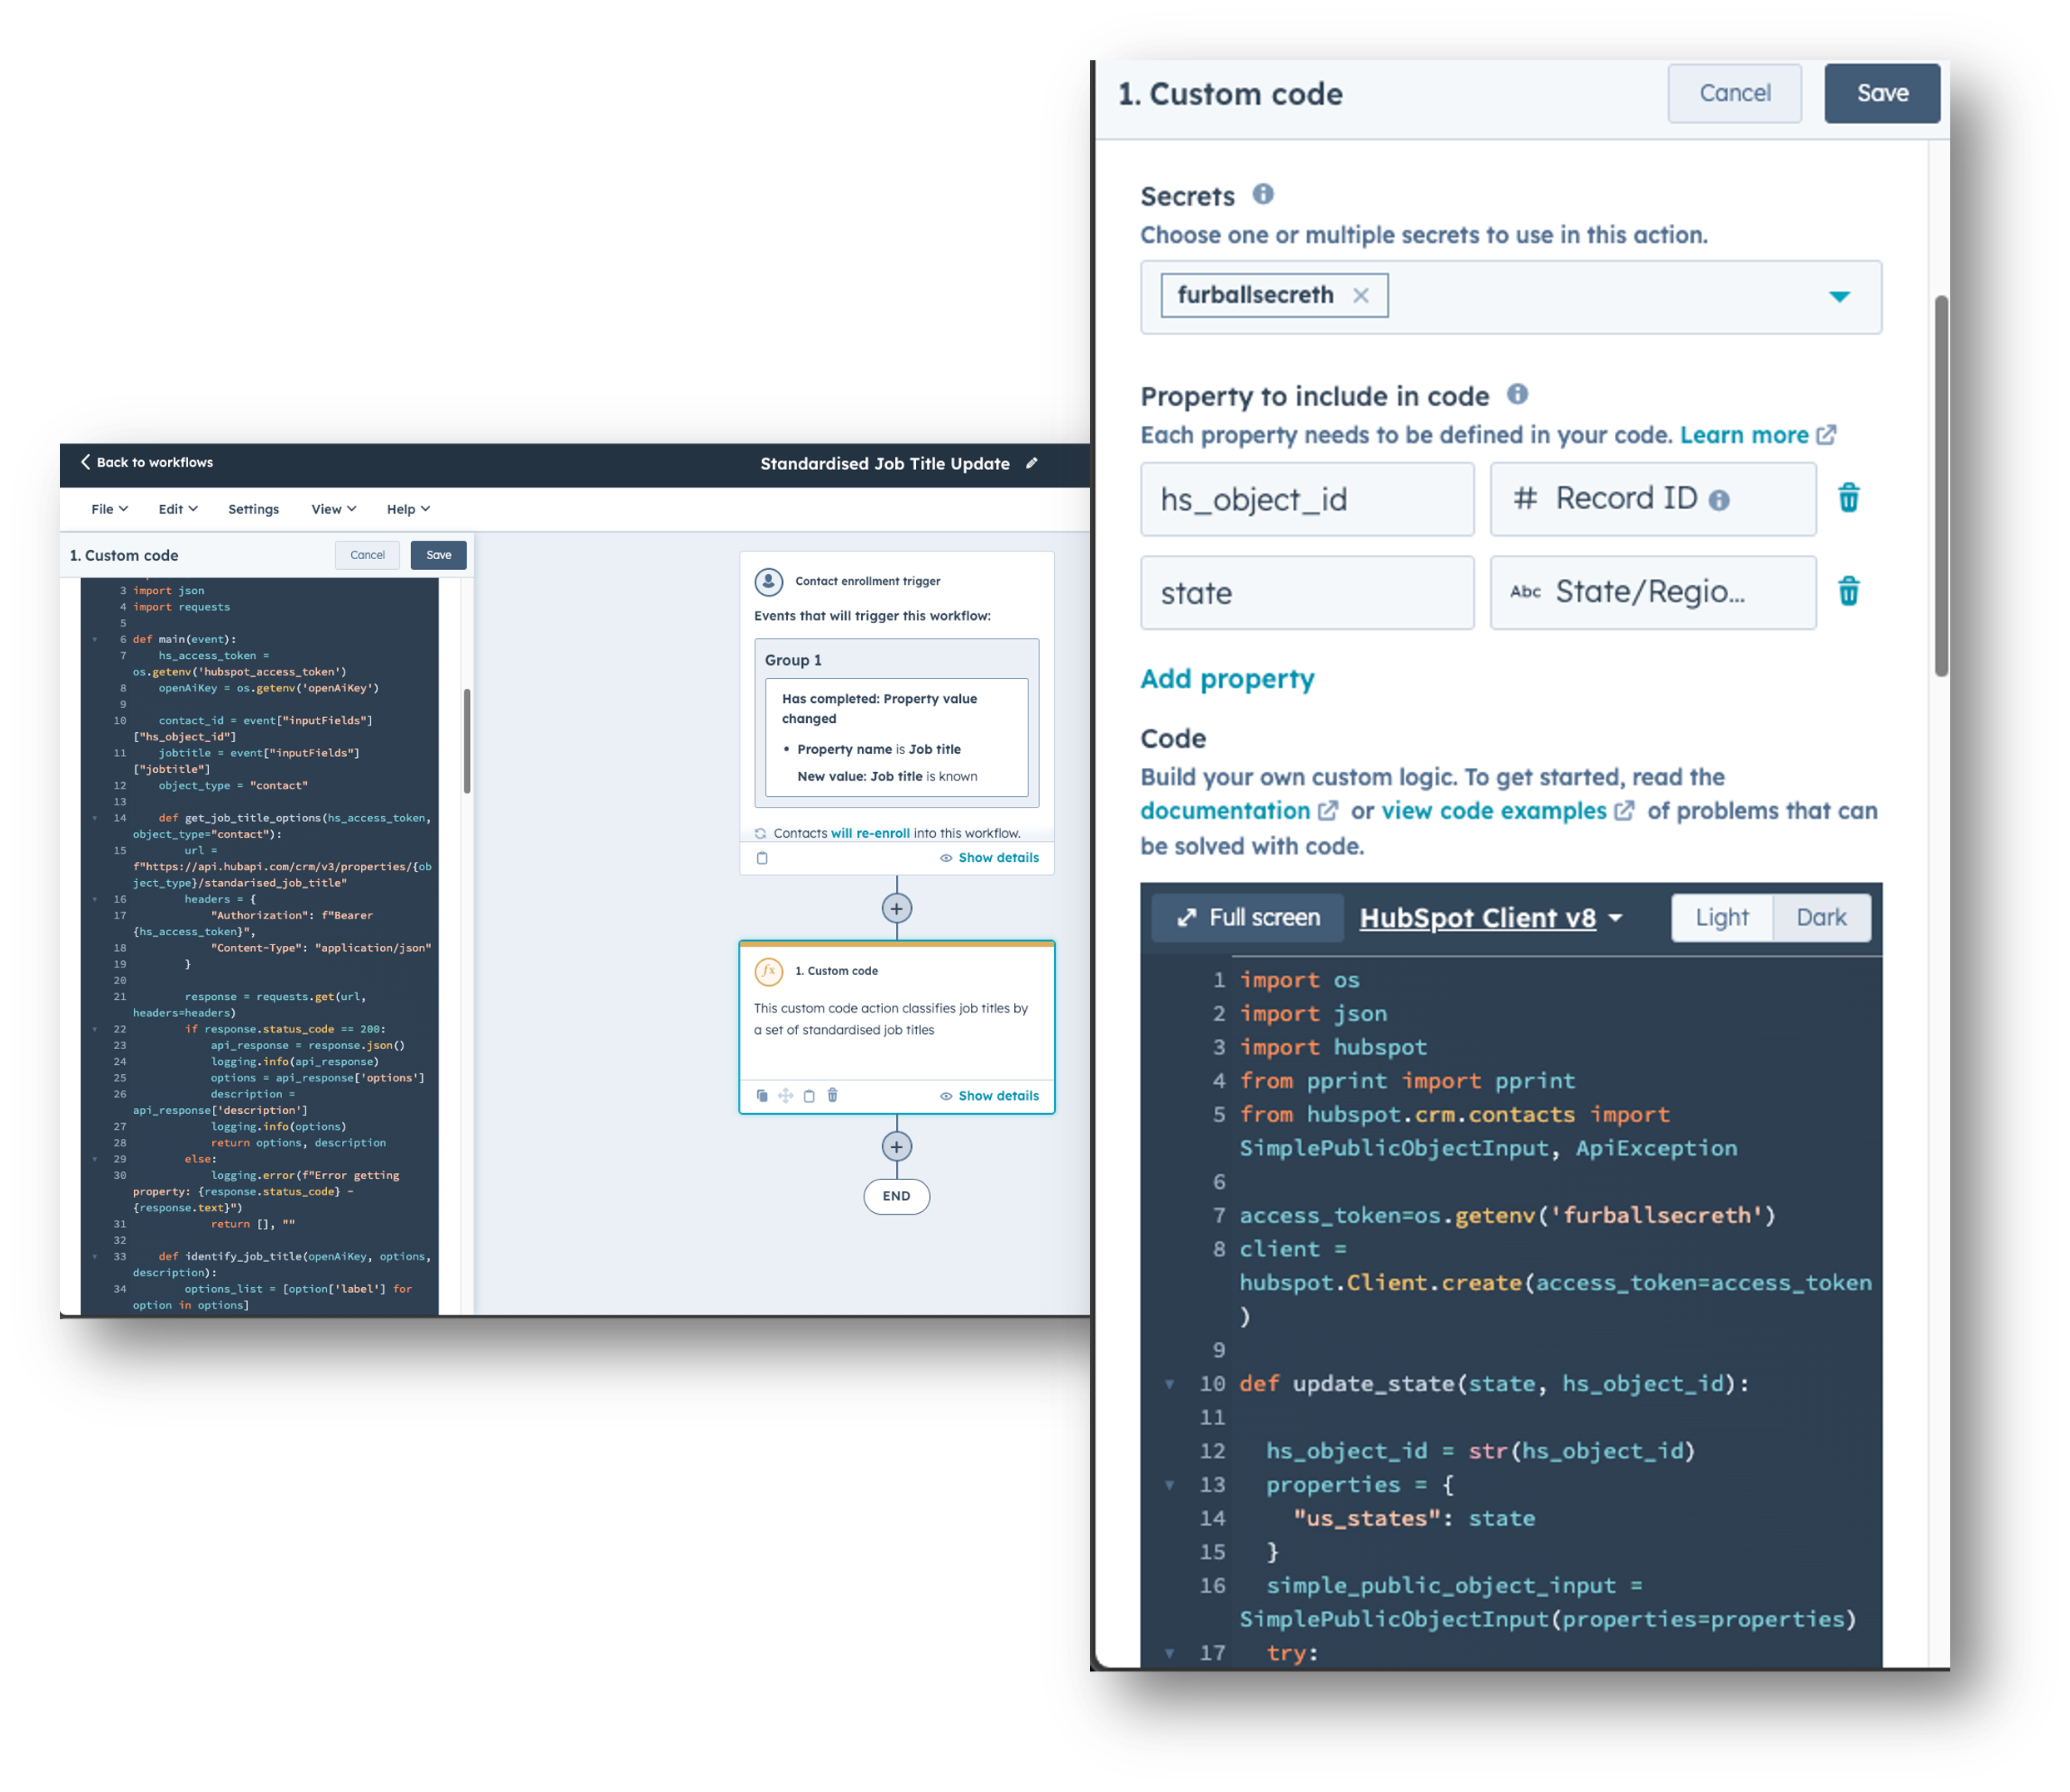Screen dimensions: 2070x1792
Task: Click the large Save button
Action: (x=1881, y=93)
